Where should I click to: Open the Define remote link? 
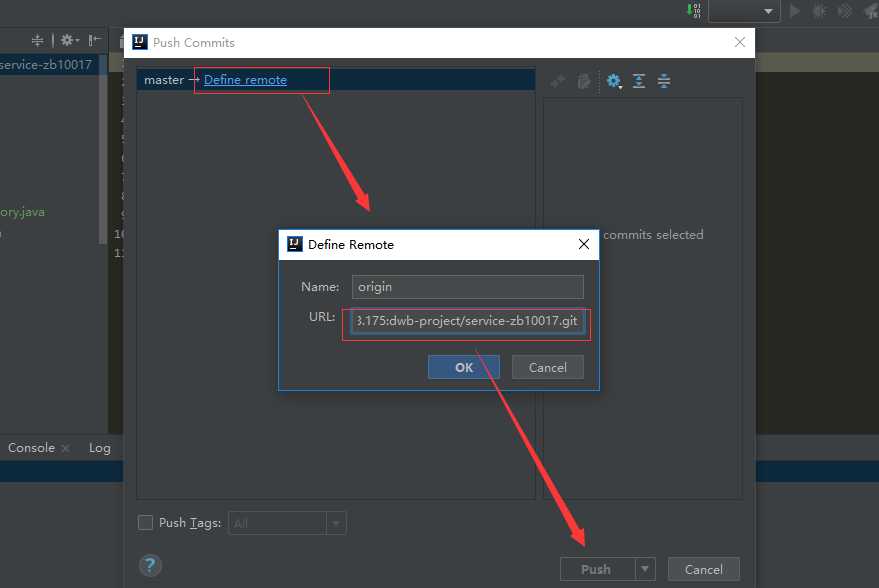(x=245, y=80)
